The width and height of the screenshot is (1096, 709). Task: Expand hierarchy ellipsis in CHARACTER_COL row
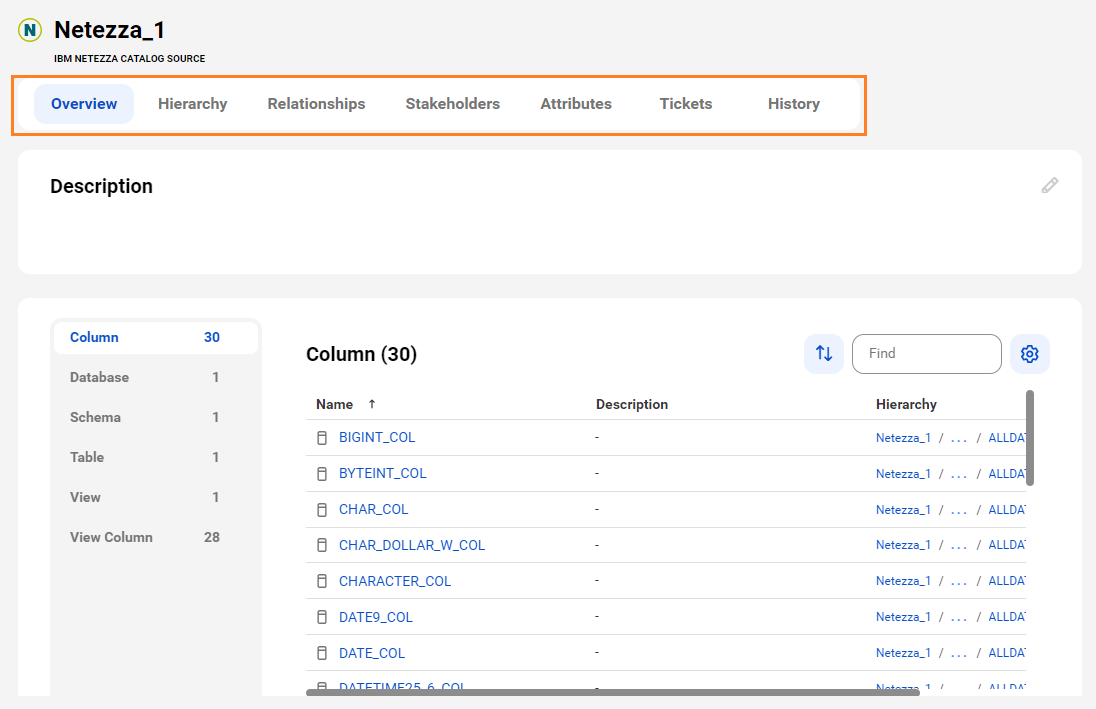(959, 581)
